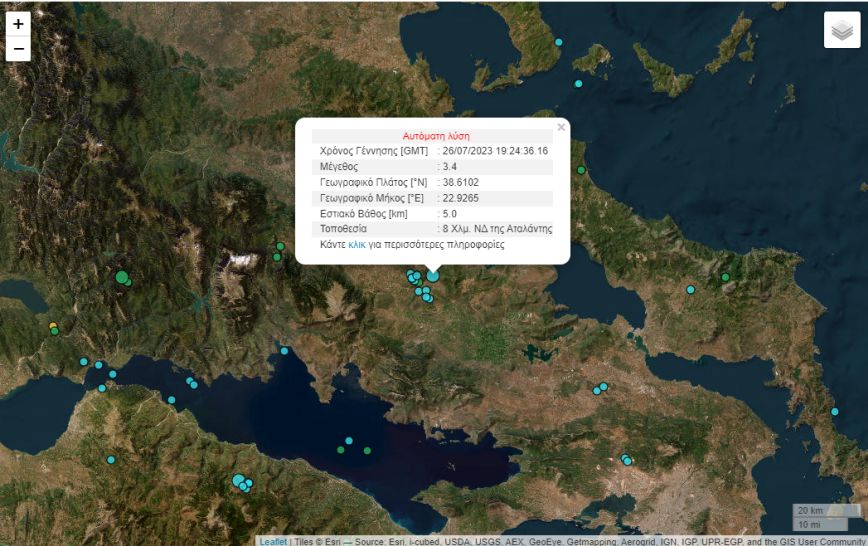Select the large blue marker on the Peloponnese coast

[239, 481]
